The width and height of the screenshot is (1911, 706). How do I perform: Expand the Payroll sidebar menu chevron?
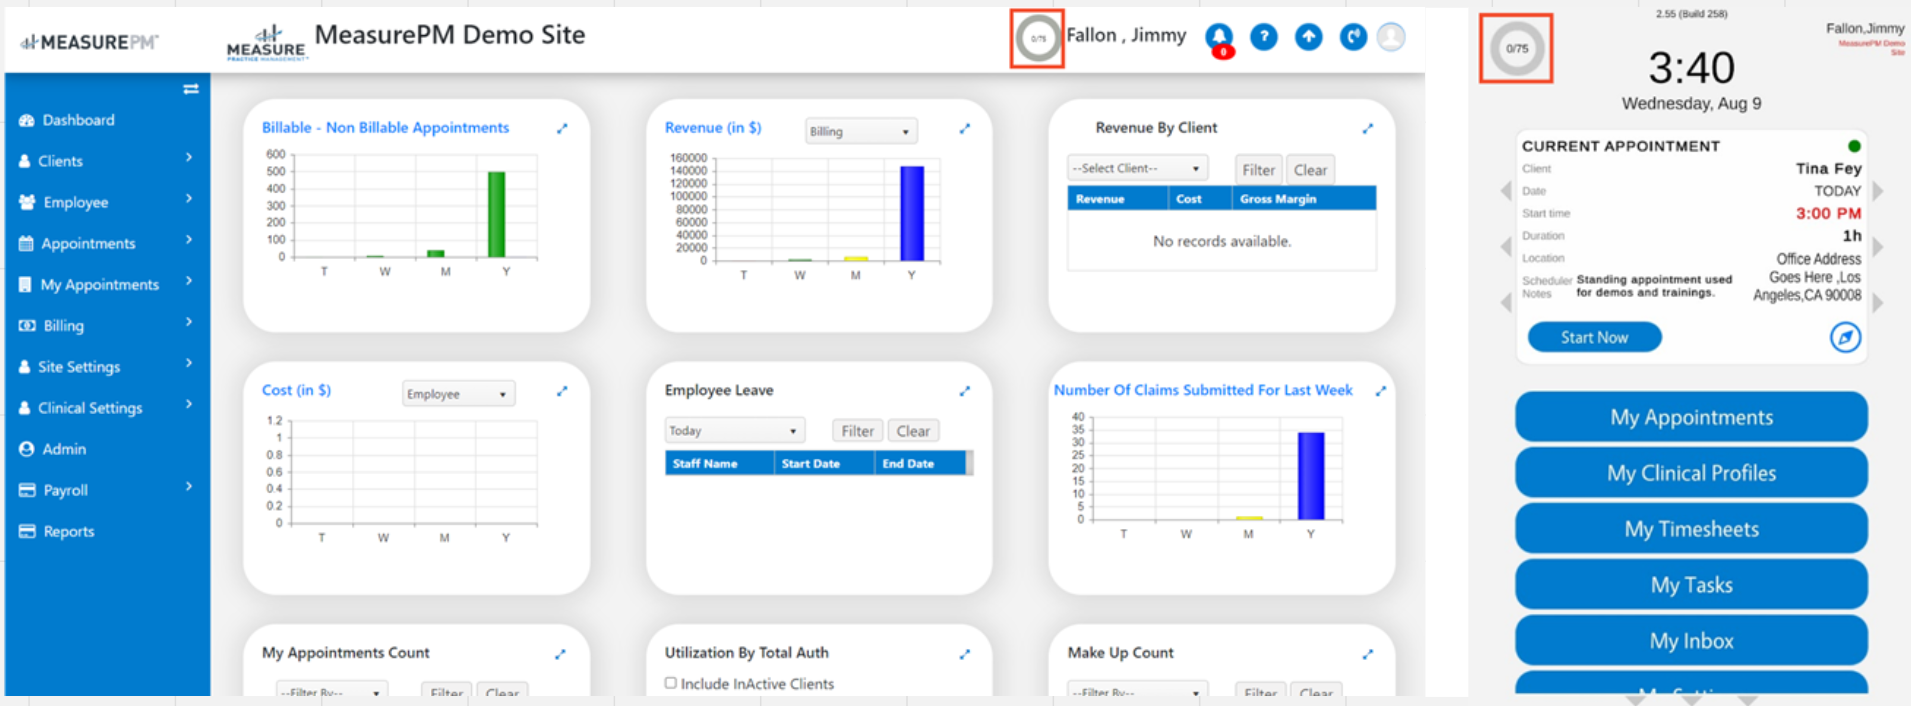coord(189,486)
